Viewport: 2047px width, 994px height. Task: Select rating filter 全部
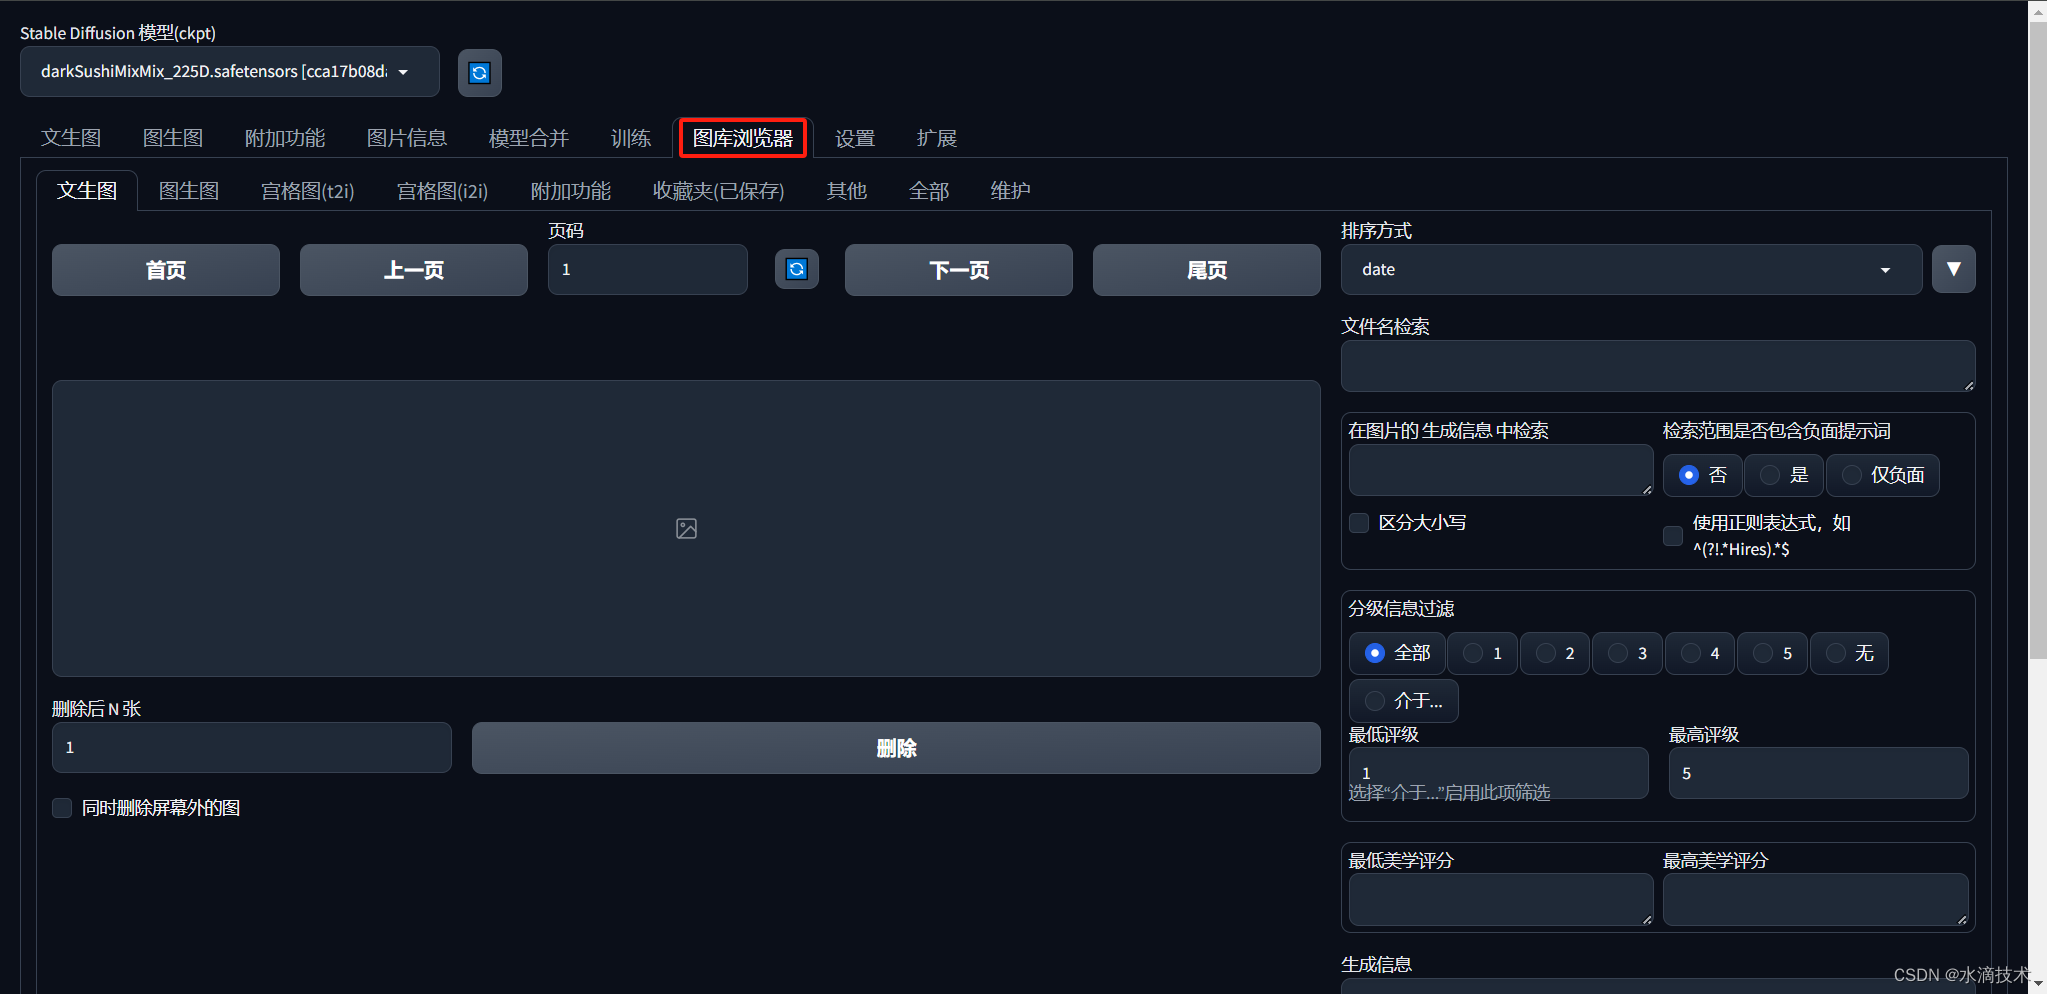coord(1397,653)
